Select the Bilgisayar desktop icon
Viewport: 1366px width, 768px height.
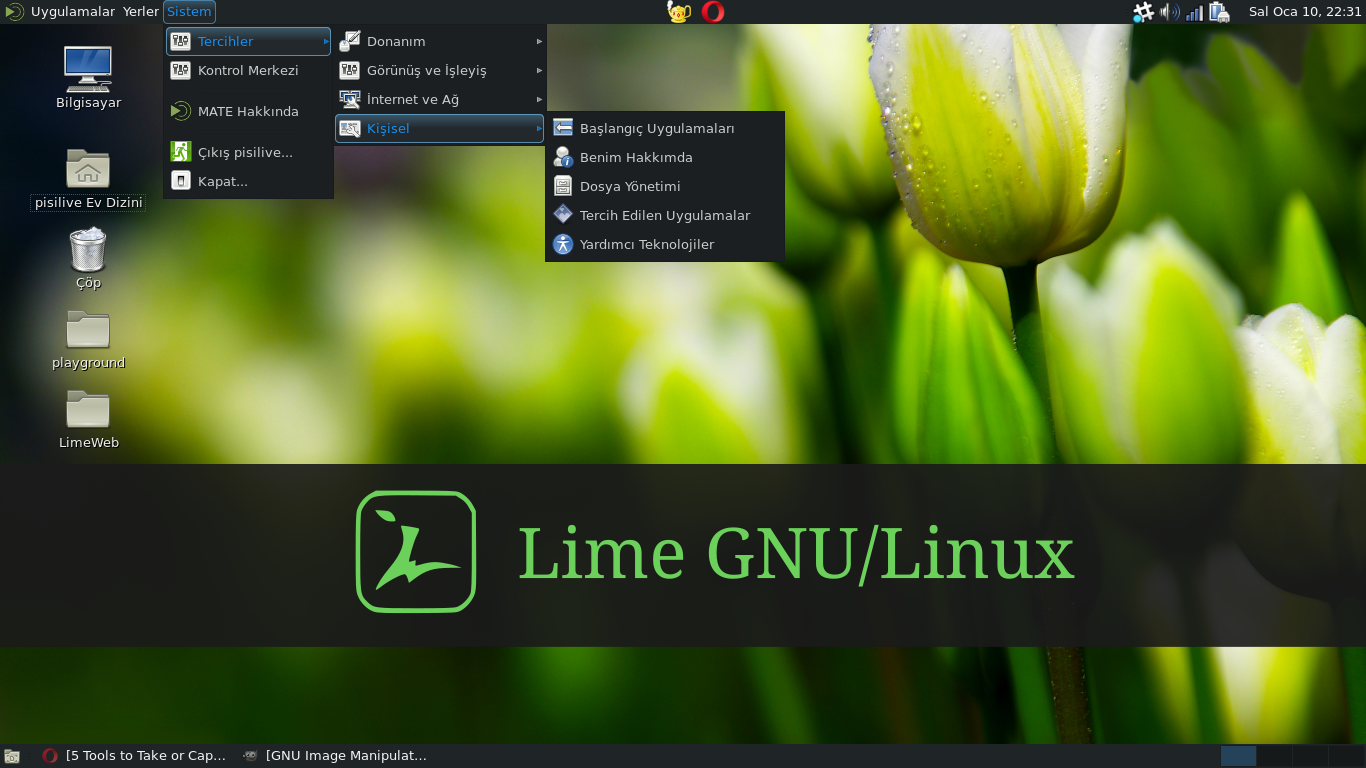(88, 78)
